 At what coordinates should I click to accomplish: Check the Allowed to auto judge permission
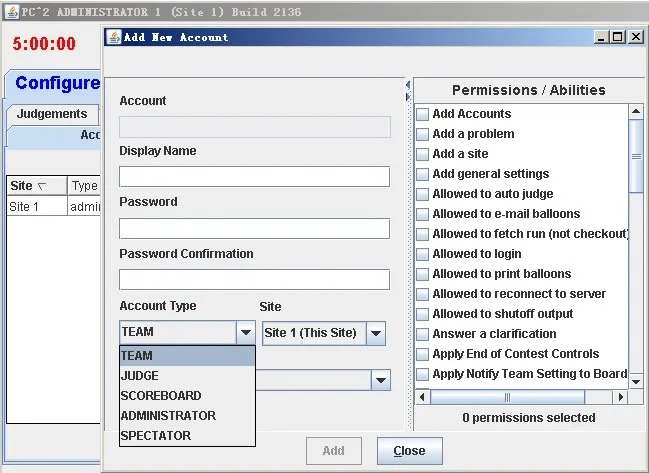coord(423,194)
